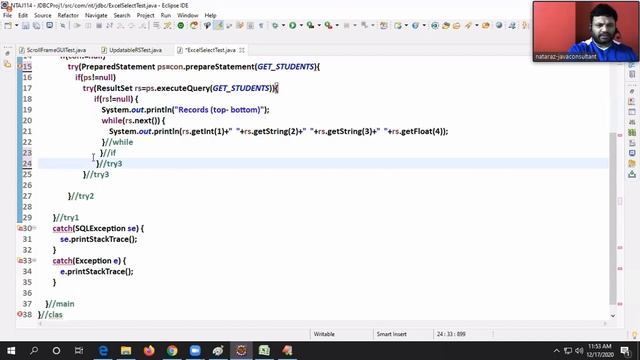Viewport: 640px width, 360px height.
Task: Click the Save All toolbar icon
Action: pyautogui.click(x=36, y=25)
